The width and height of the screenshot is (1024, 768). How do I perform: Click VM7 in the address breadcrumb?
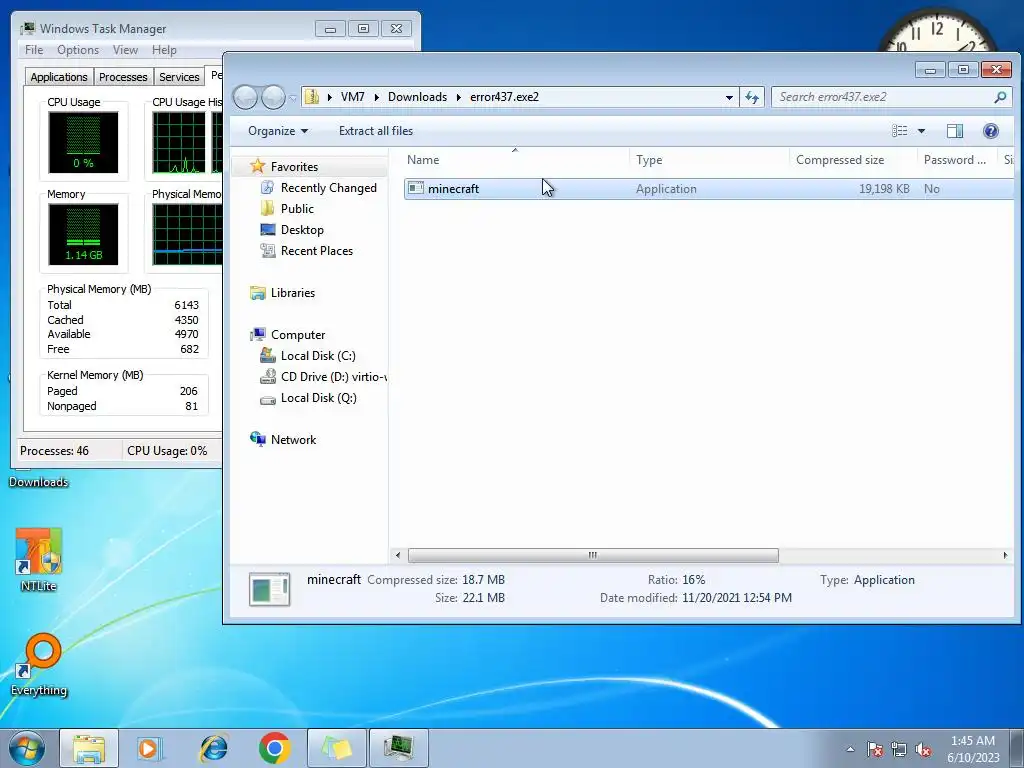(x=353, y=97)
